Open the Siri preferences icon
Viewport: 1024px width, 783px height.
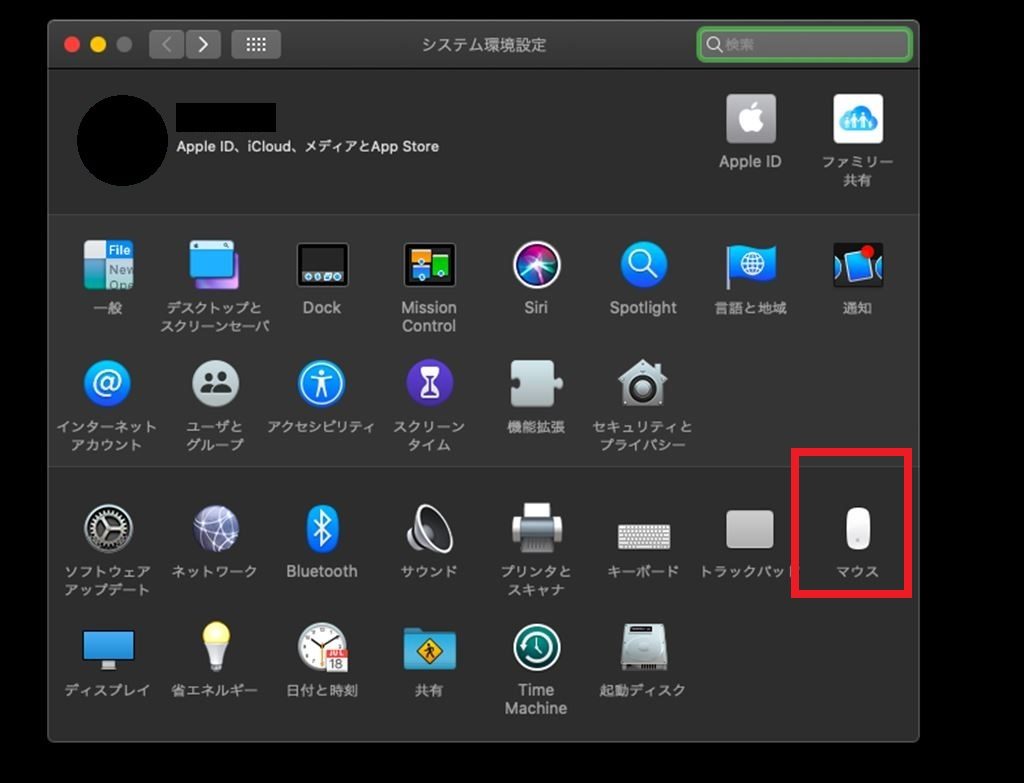(536, 266)
